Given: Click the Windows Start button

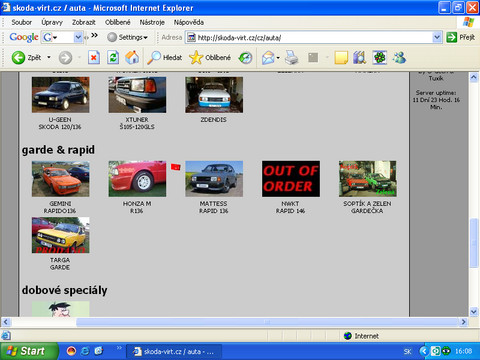Looking at the screenshot, I should click(x=29, y=351).
